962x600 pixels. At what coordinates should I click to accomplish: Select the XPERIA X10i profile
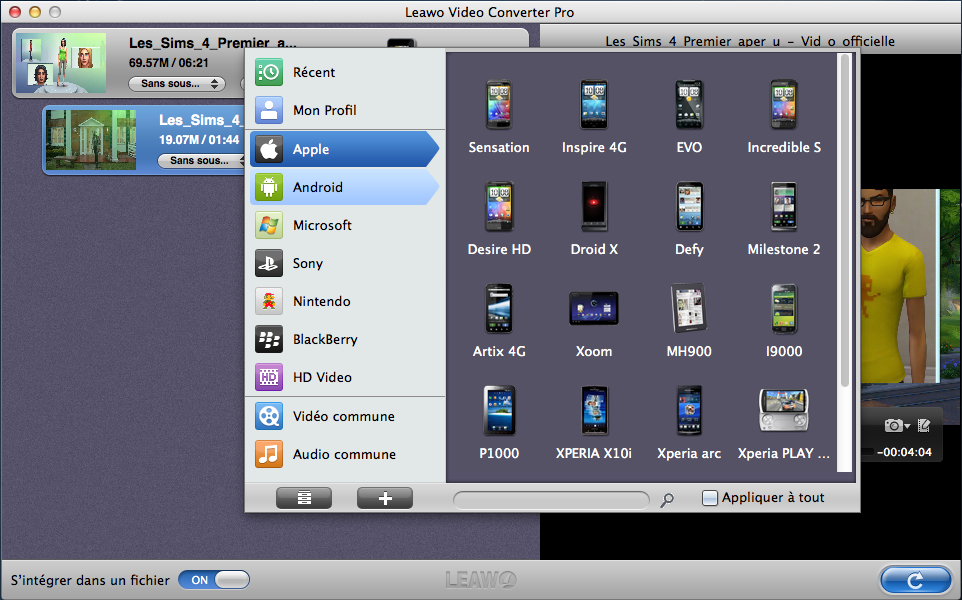point(594,422)
